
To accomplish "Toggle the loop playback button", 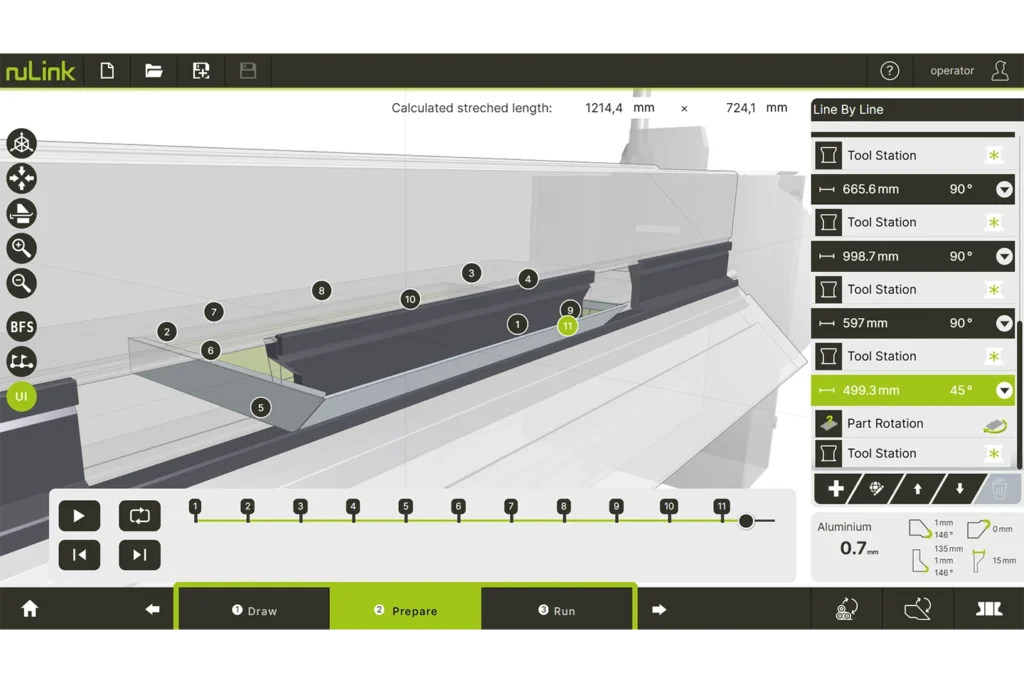I will pos(139,516).
